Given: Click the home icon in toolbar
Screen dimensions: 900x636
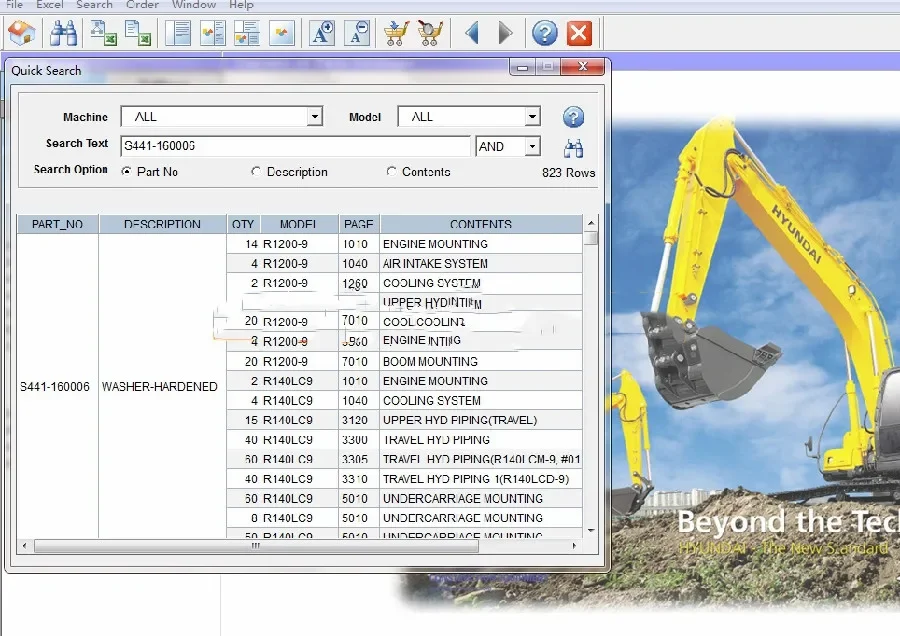Looking at the screenshot, I should [21, 33].
